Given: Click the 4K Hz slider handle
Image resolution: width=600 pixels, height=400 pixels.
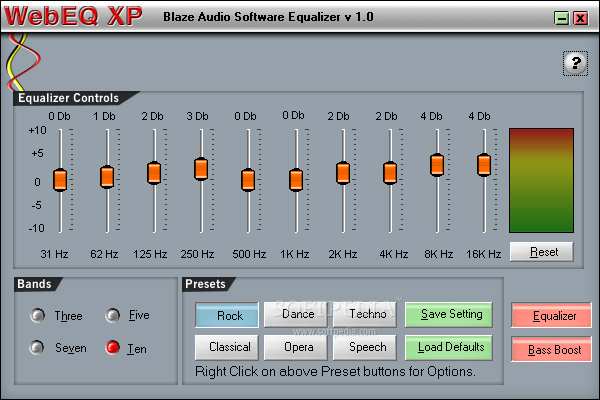Looking at the screenshot, I should 390,173.
